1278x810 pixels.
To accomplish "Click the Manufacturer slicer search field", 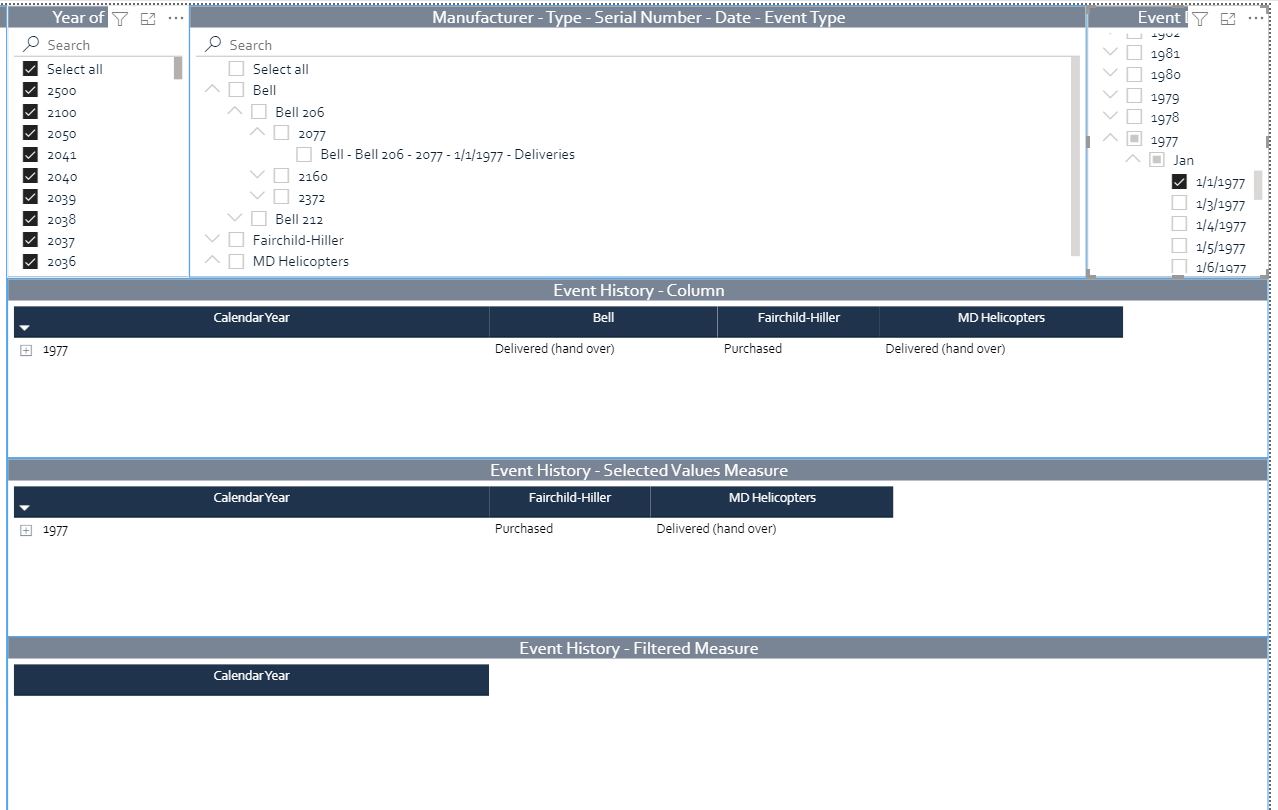I will point(640,44).
